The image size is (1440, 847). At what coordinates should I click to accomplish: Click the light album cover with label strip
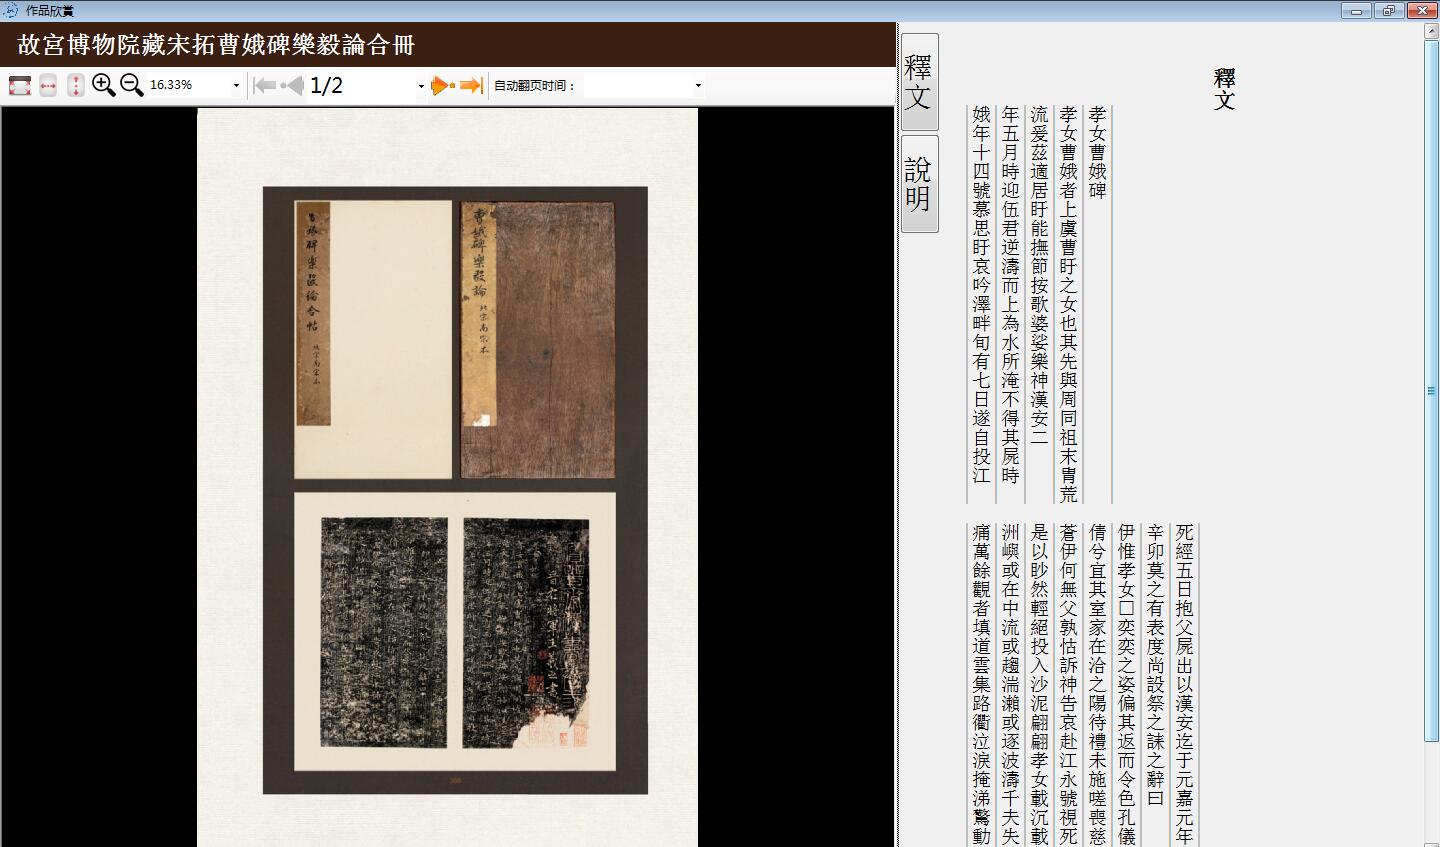pos(373,340)
